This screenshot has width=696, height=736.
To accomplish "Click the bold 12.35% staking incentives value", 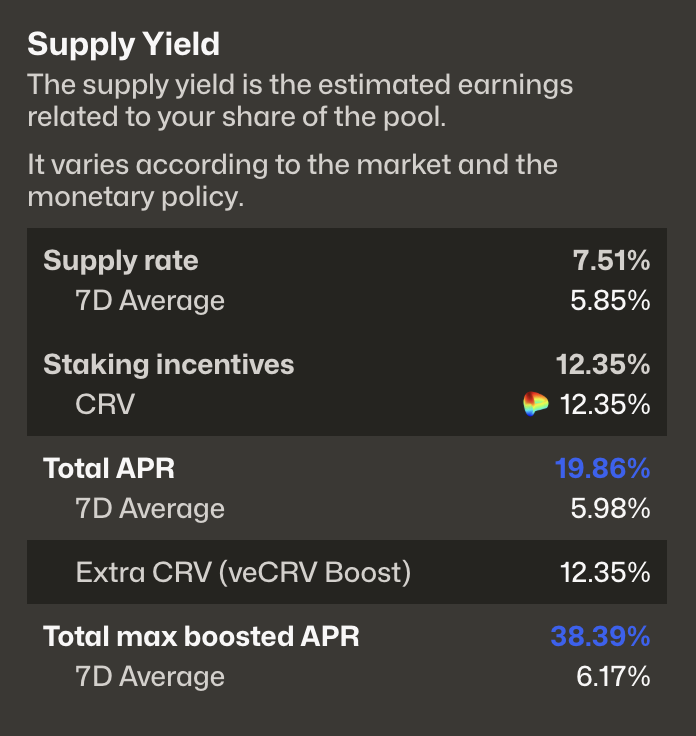I will (x=603, y=364).
